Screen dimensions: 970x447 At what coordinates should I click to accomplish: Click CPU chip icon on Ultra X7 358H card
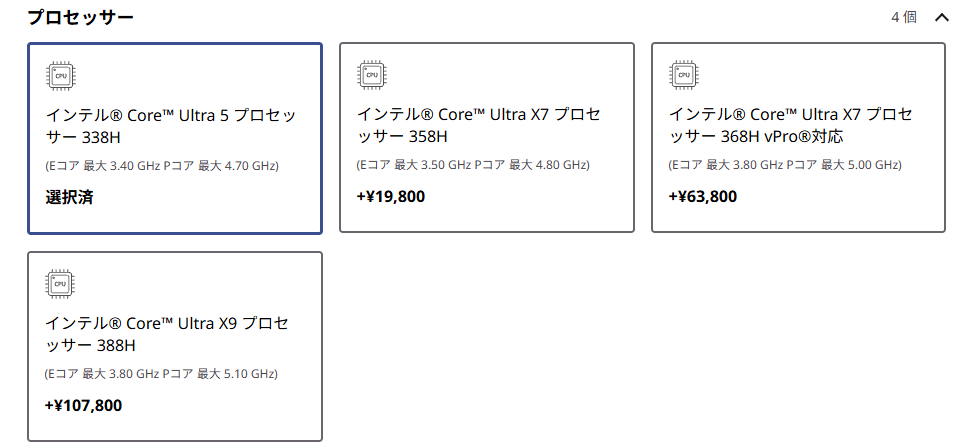[x=373, y=75]
